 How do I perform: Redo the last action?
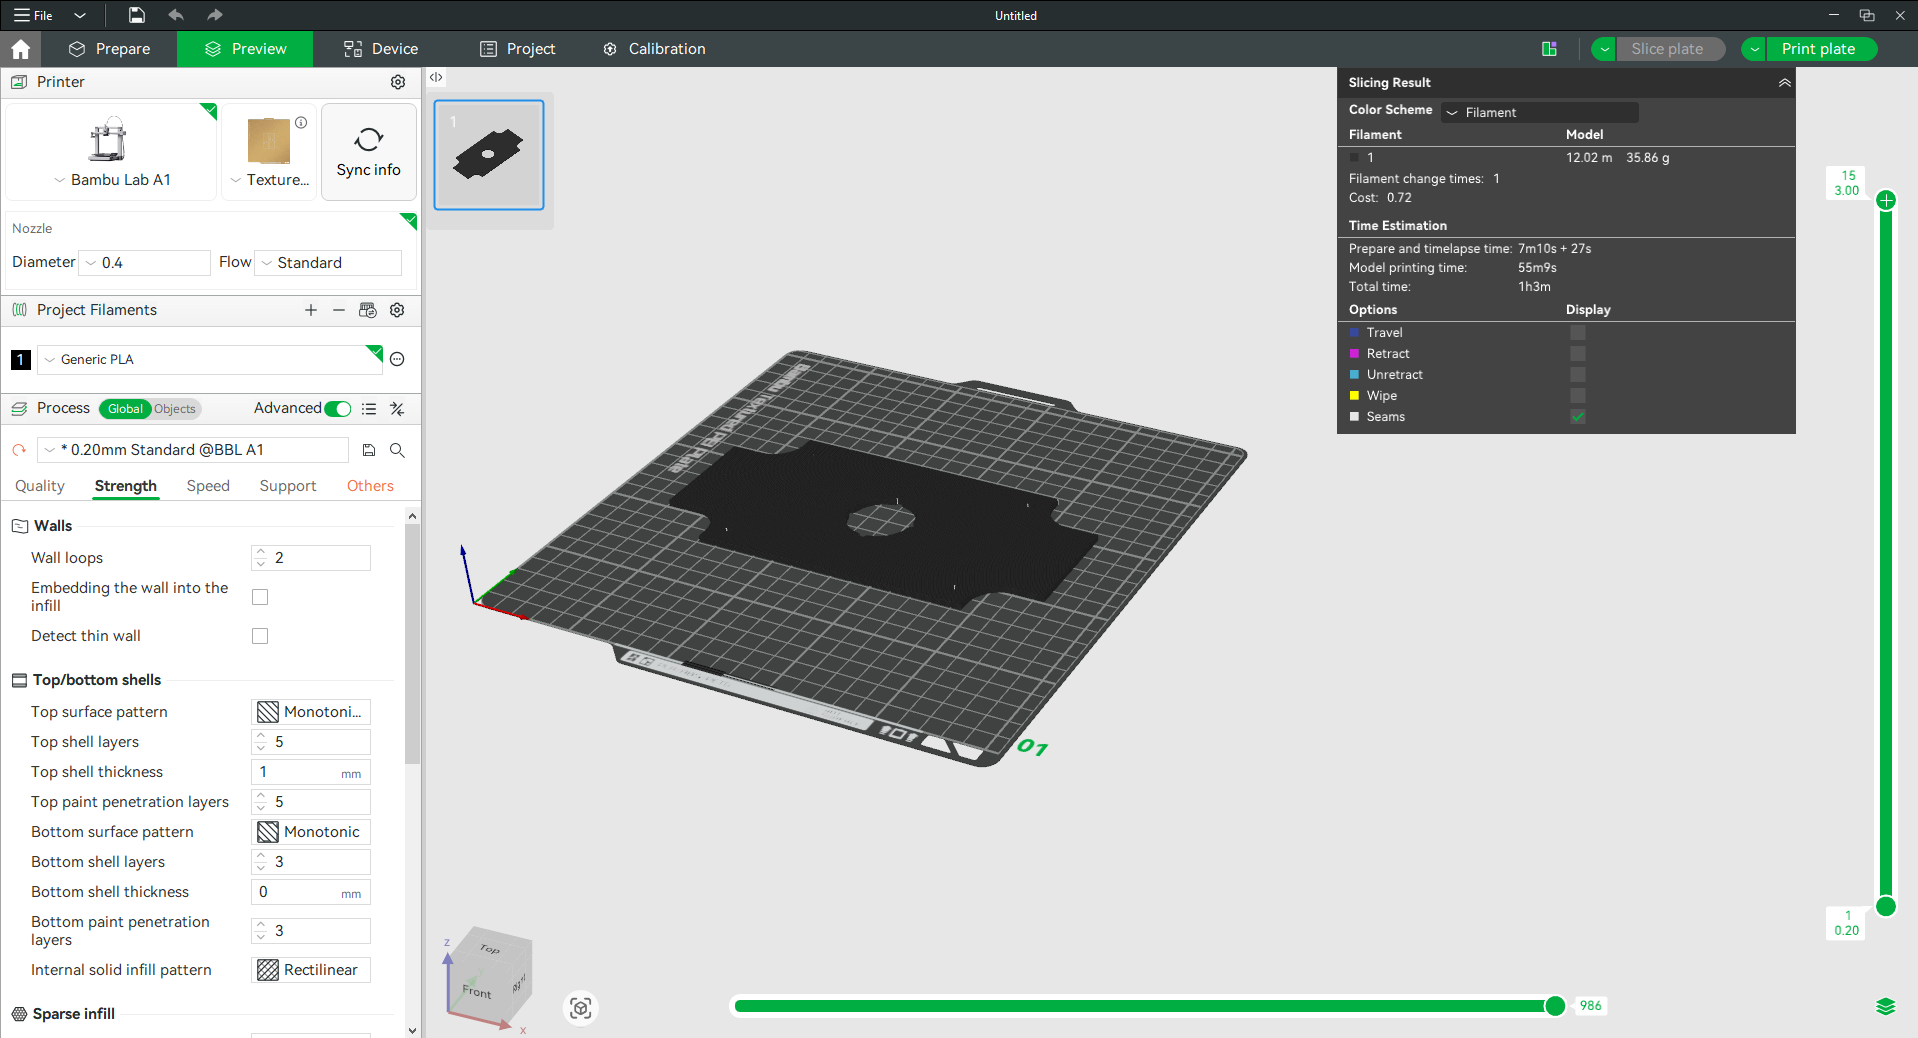[x=214, y=15]
